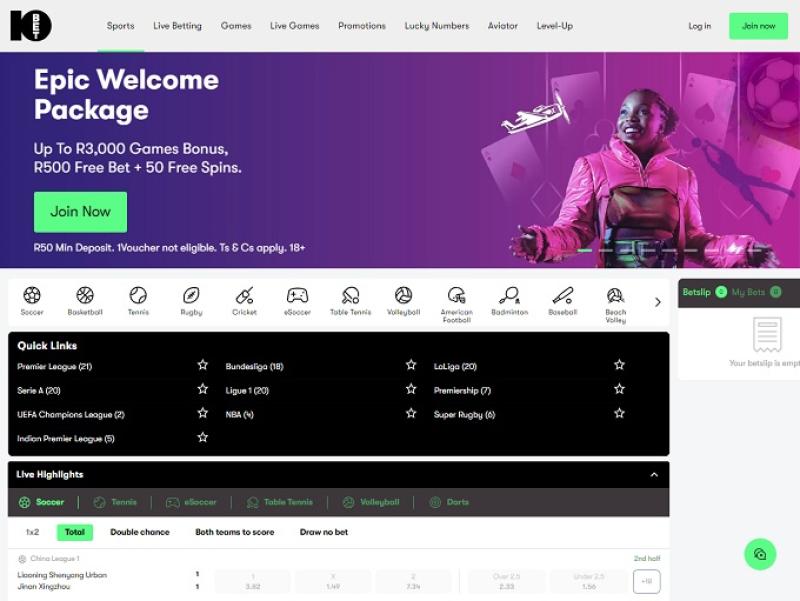Select the Soccer sport icon
This screenshot has height=601, width=800.
point(32,296)
